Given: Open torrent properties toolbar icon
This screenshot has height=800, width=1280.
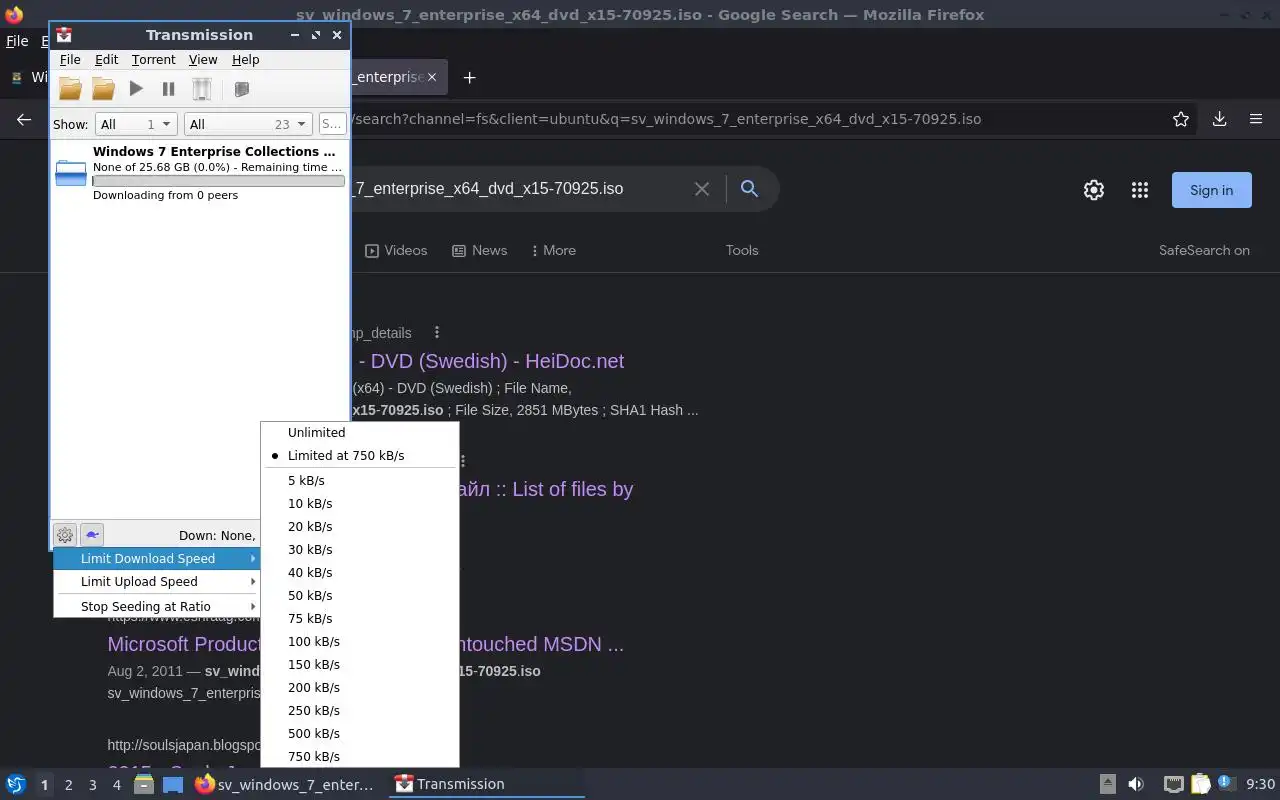Looking at the screenshot, I should [241, 89].
